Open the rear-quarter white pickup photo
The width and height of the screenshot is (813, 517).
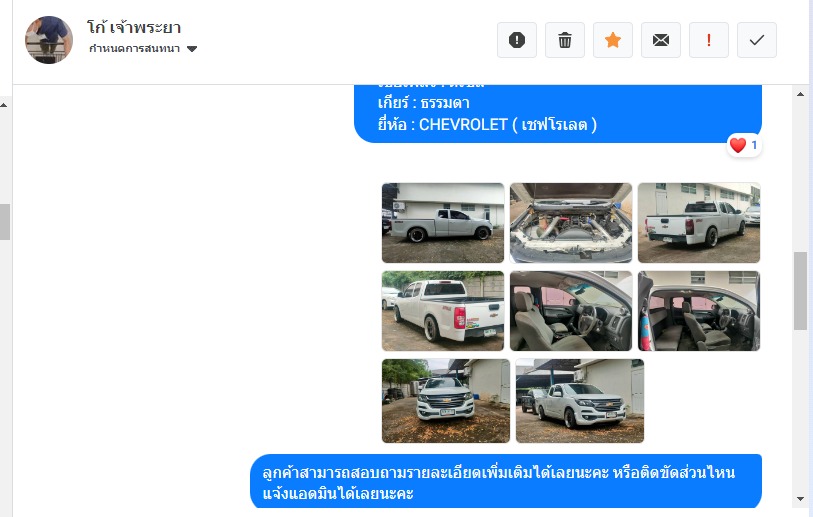pos(699,223)
